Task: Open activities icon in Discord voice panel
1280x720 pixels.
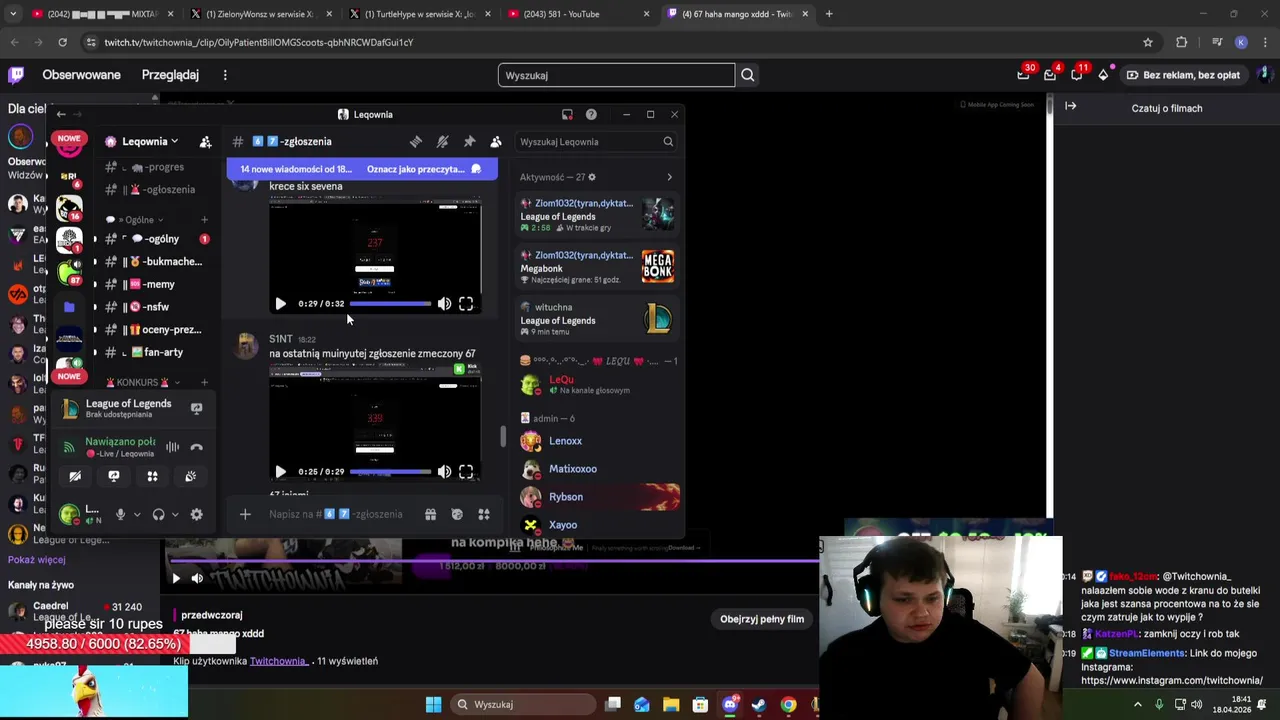Action: pos(152,477)
